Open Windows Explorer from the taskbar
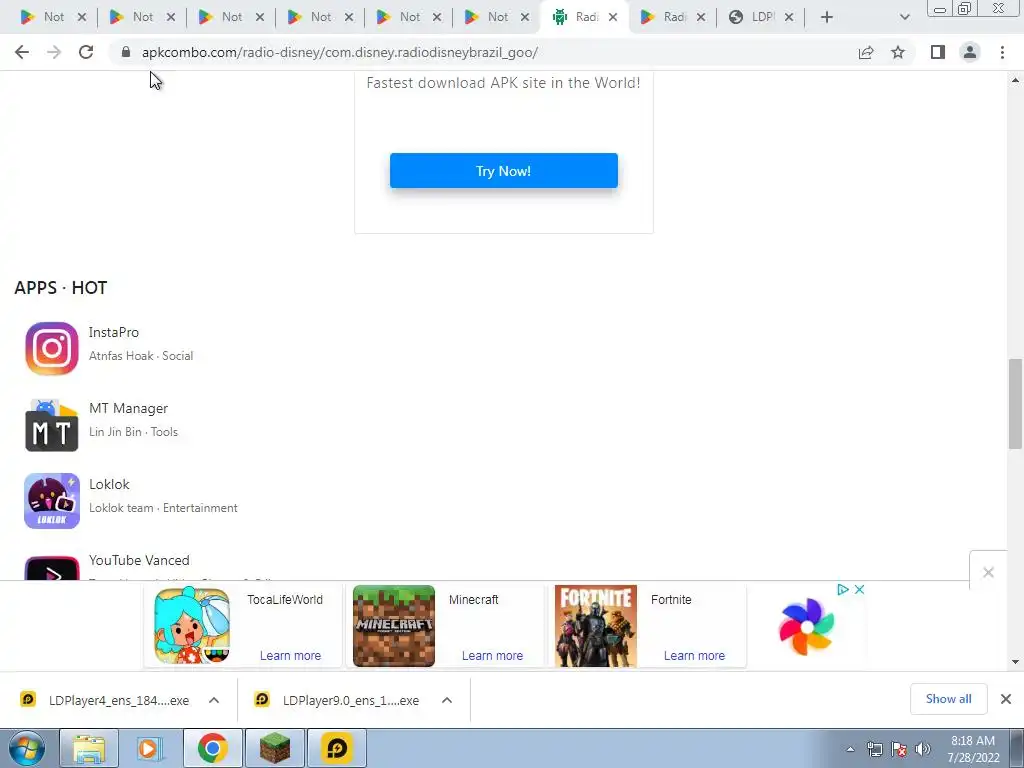Image resolution: width=1024 pixels, height=768 pixels. click(89, 748)
